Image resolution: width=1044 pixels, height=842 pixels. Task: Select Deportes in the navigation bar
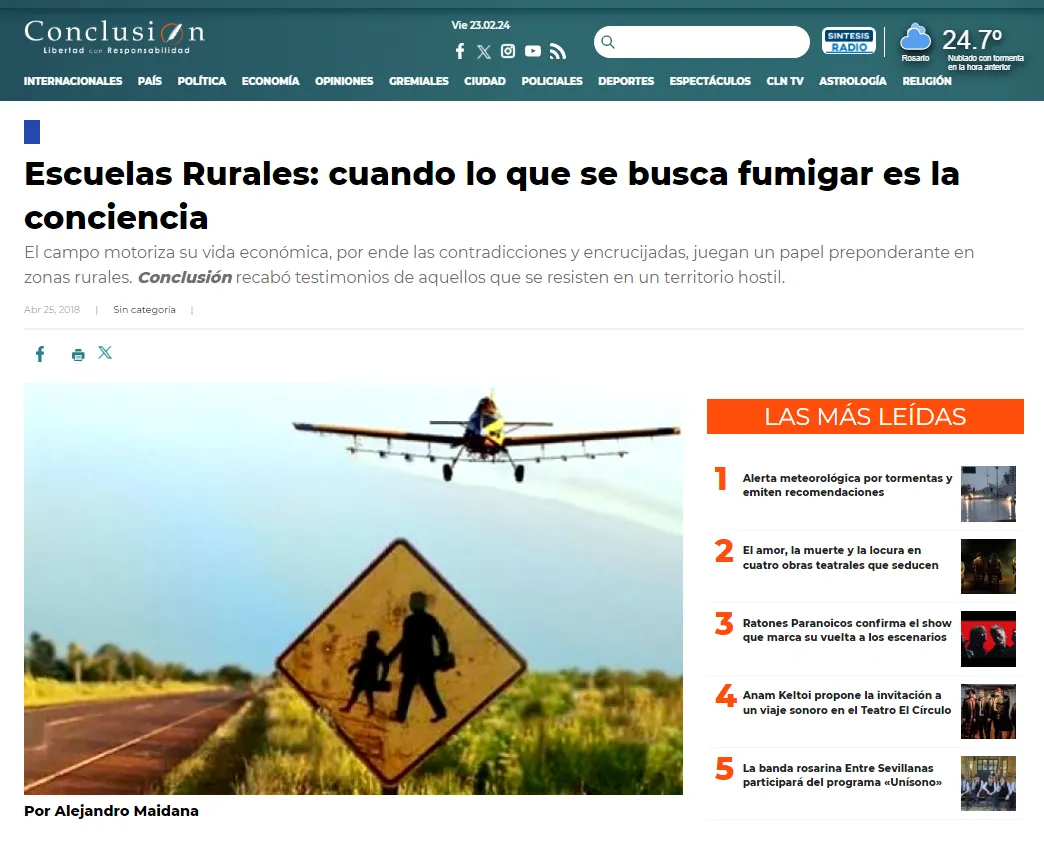coord(626,81)
